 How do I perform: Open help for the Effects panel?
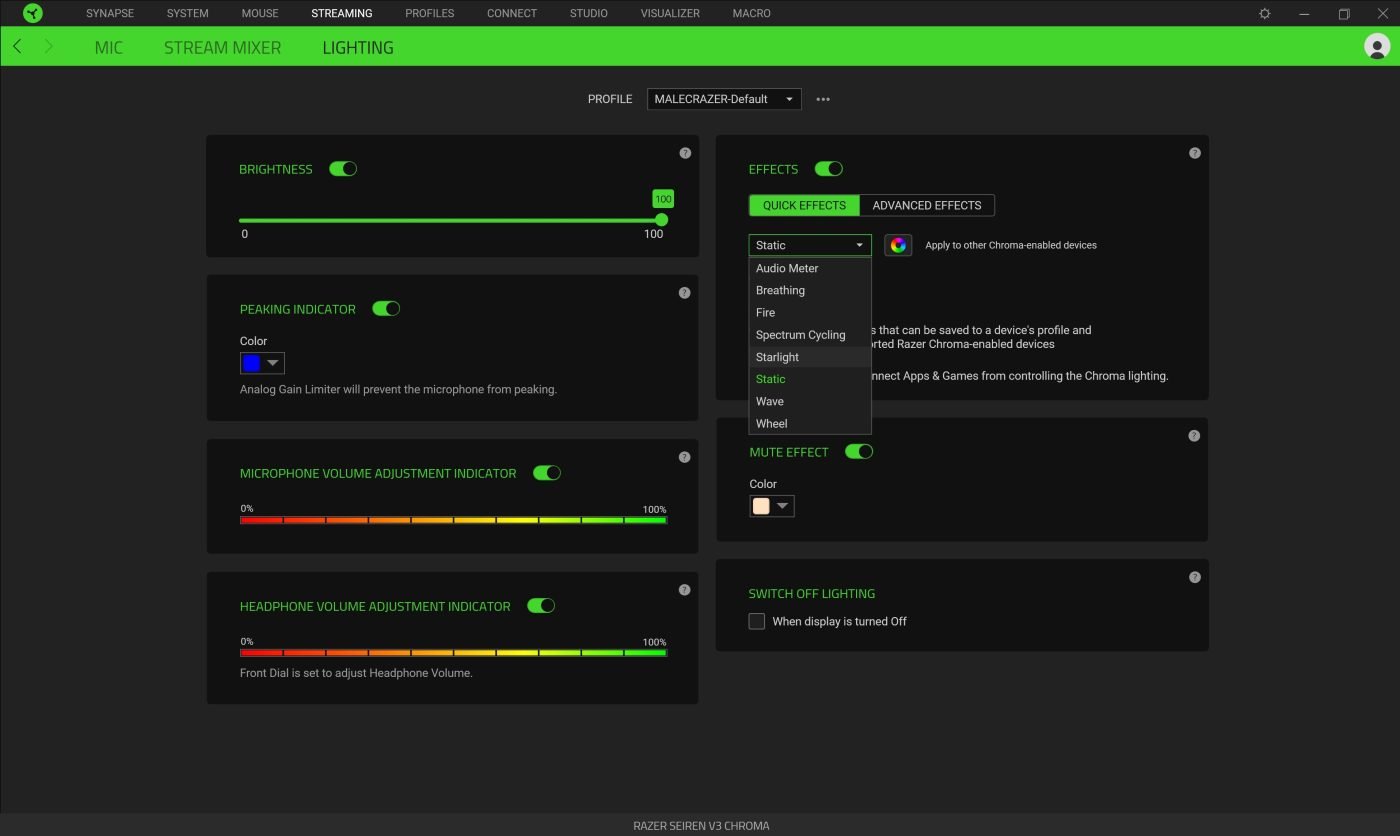(x=1195, y=153)
